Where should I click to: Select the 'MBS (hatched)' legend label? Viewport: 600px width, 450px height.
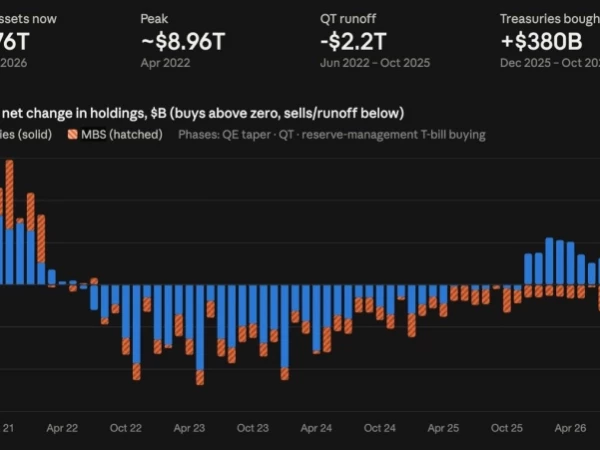point(122,134)
